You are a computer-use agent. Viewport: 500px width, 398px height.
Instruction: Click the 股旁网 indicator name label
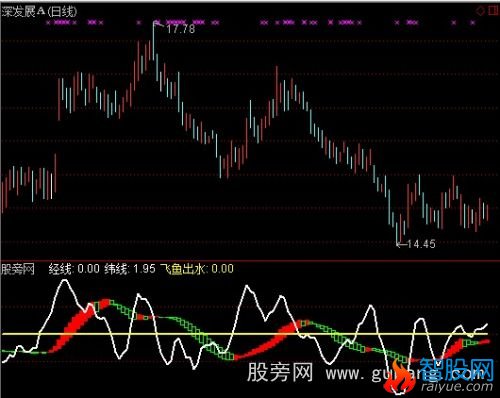point(18,269)
